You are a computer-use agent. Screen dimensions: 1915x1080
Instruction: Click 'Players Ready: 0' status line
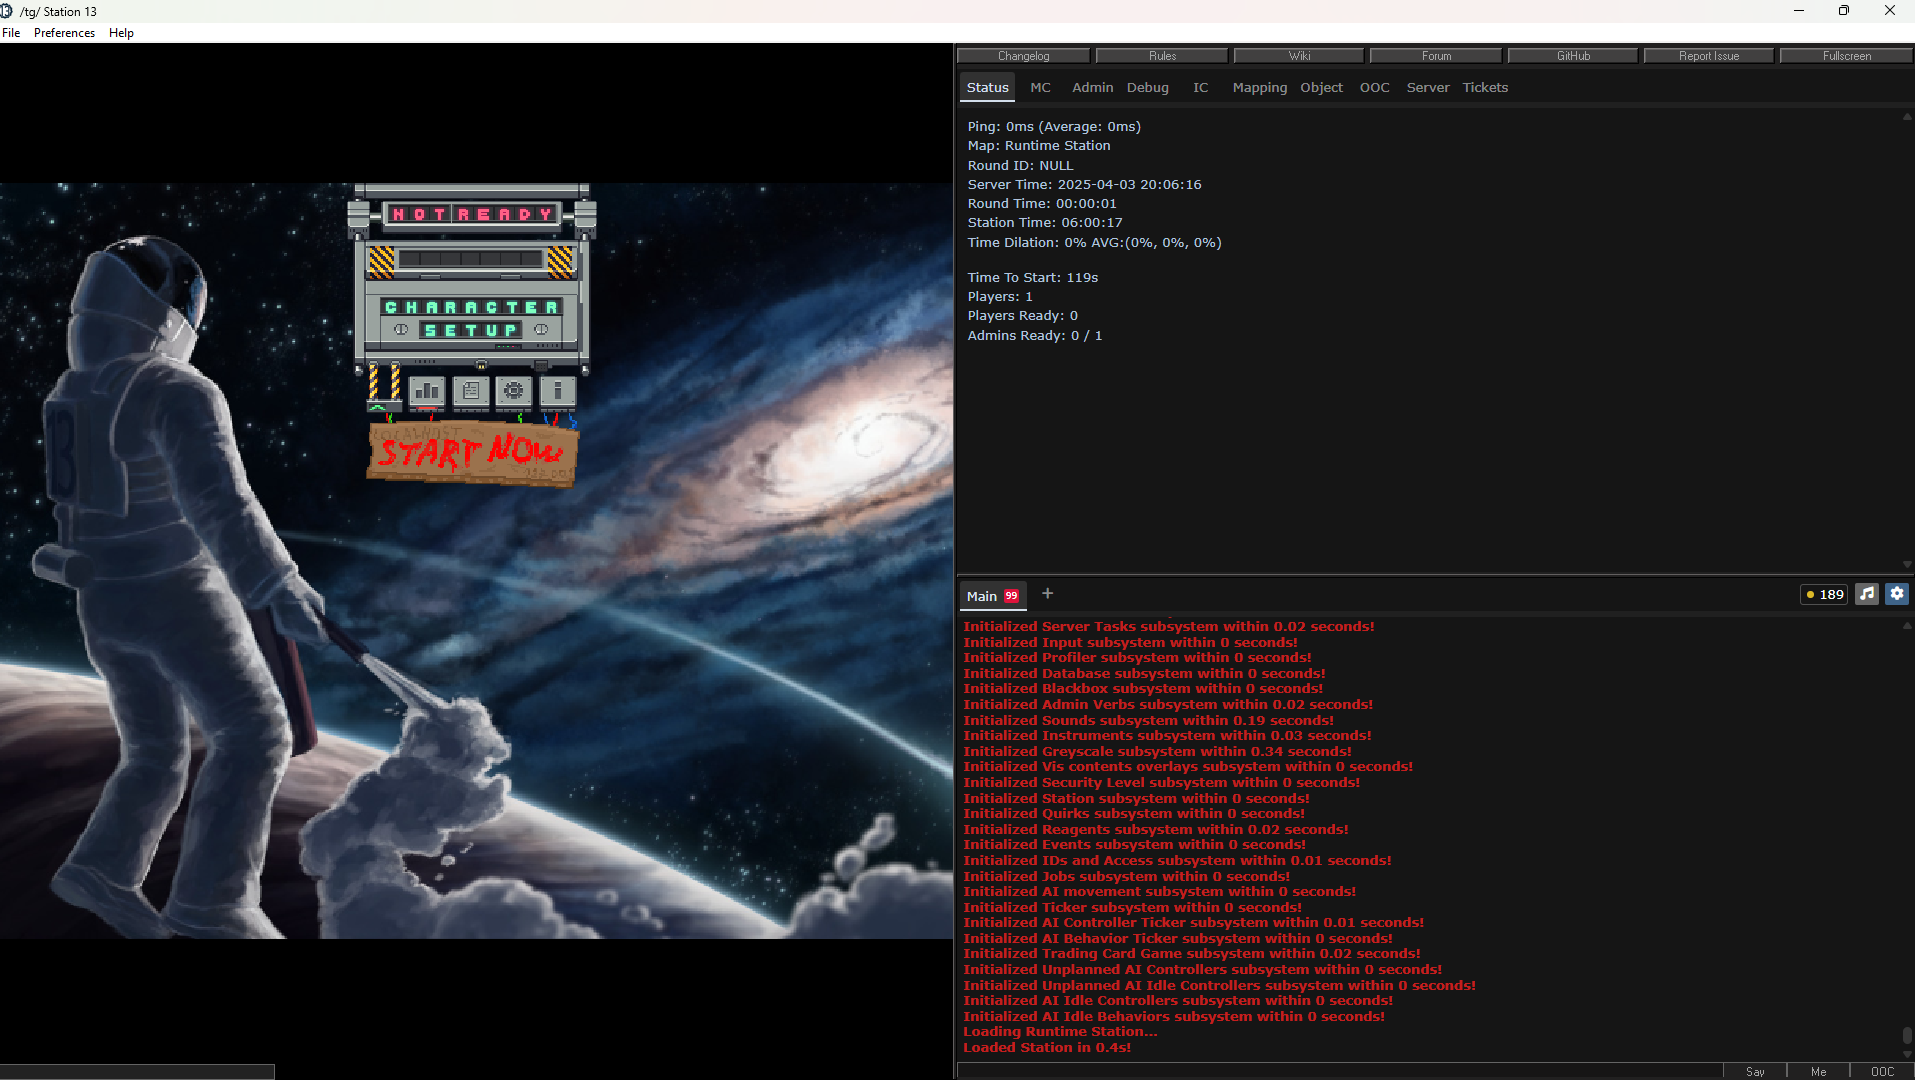click(1022, 316)
